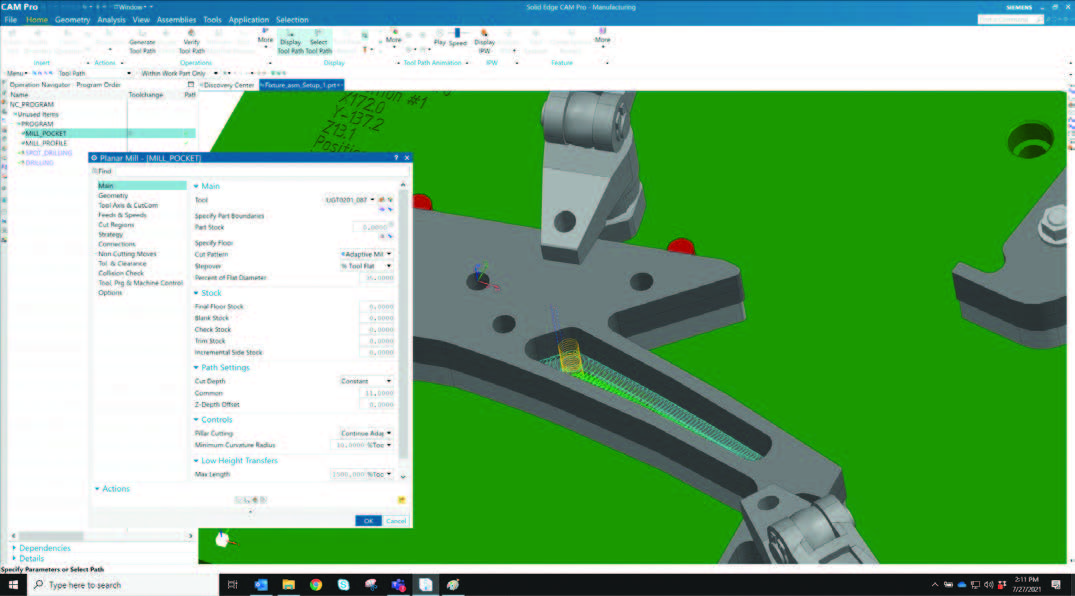Click the tool edit icon beside UGT0201_087
1075x596 pixels.
pyautogui.click(x=381, y=200)
